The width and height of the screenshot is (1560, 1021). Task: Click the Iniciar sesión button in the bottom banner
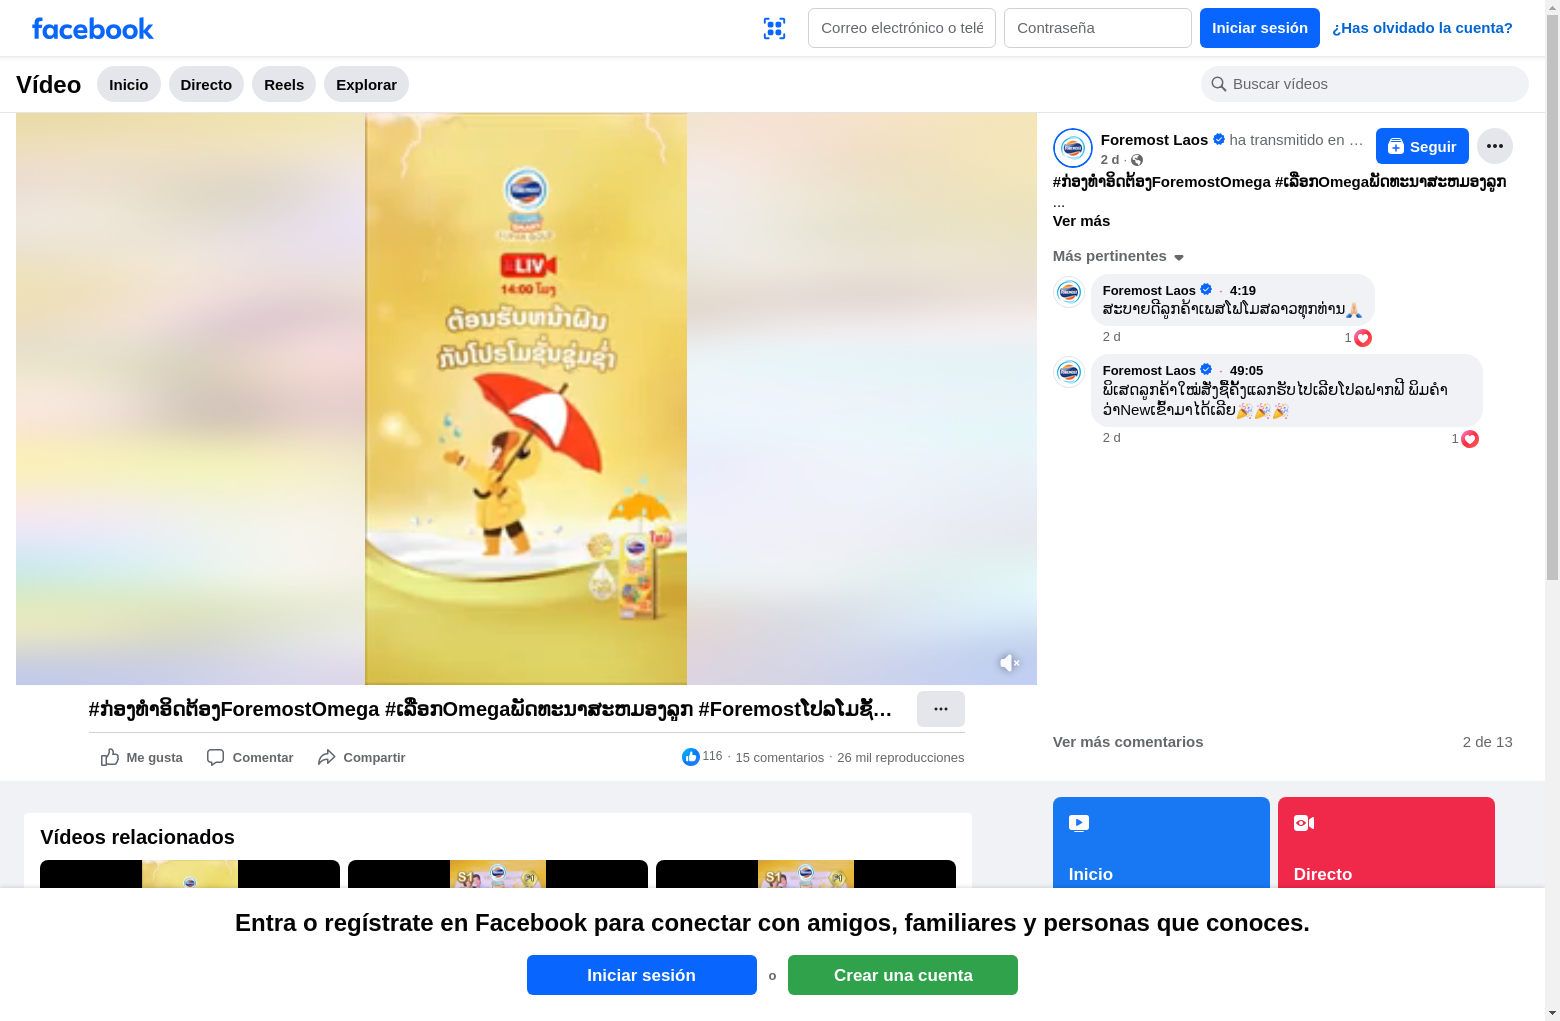pos(642,975)
